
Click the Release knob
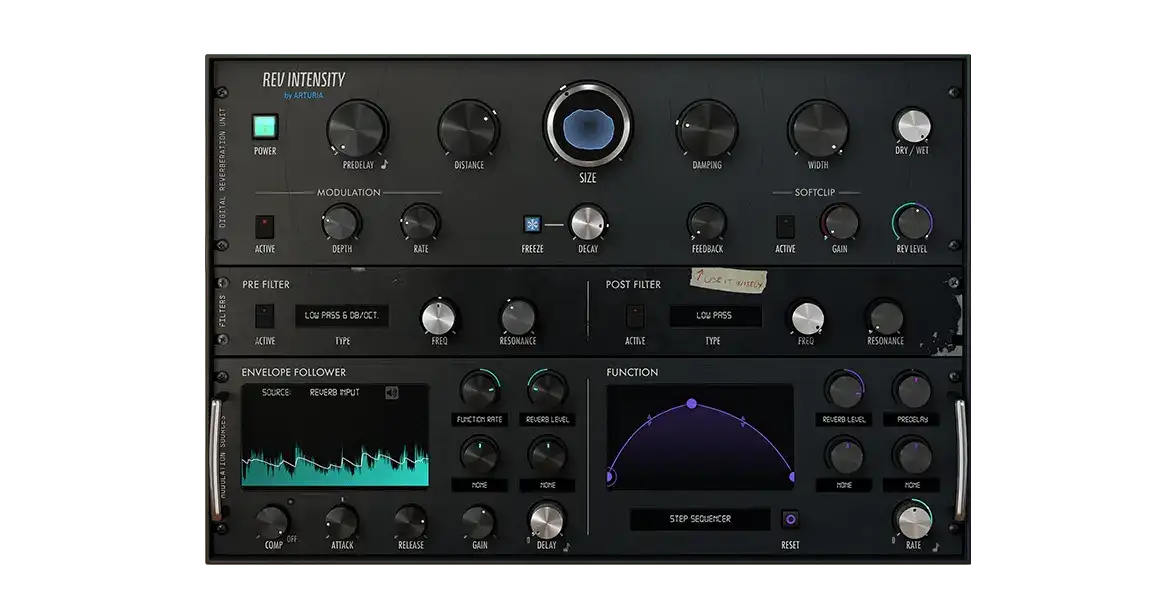tap(411, 522)
